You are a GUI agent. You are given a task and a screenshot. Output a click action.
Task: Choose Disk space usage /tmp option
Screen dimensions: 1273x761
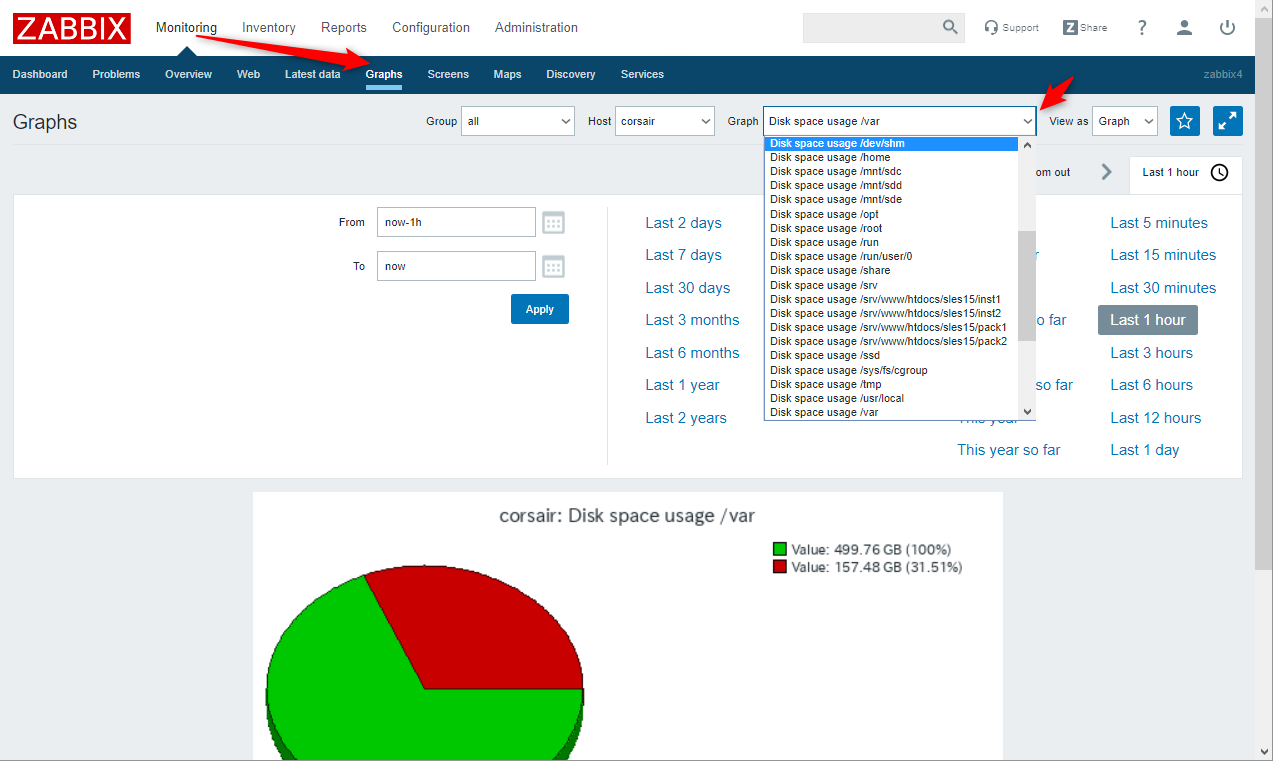click(x=891, y=384)
